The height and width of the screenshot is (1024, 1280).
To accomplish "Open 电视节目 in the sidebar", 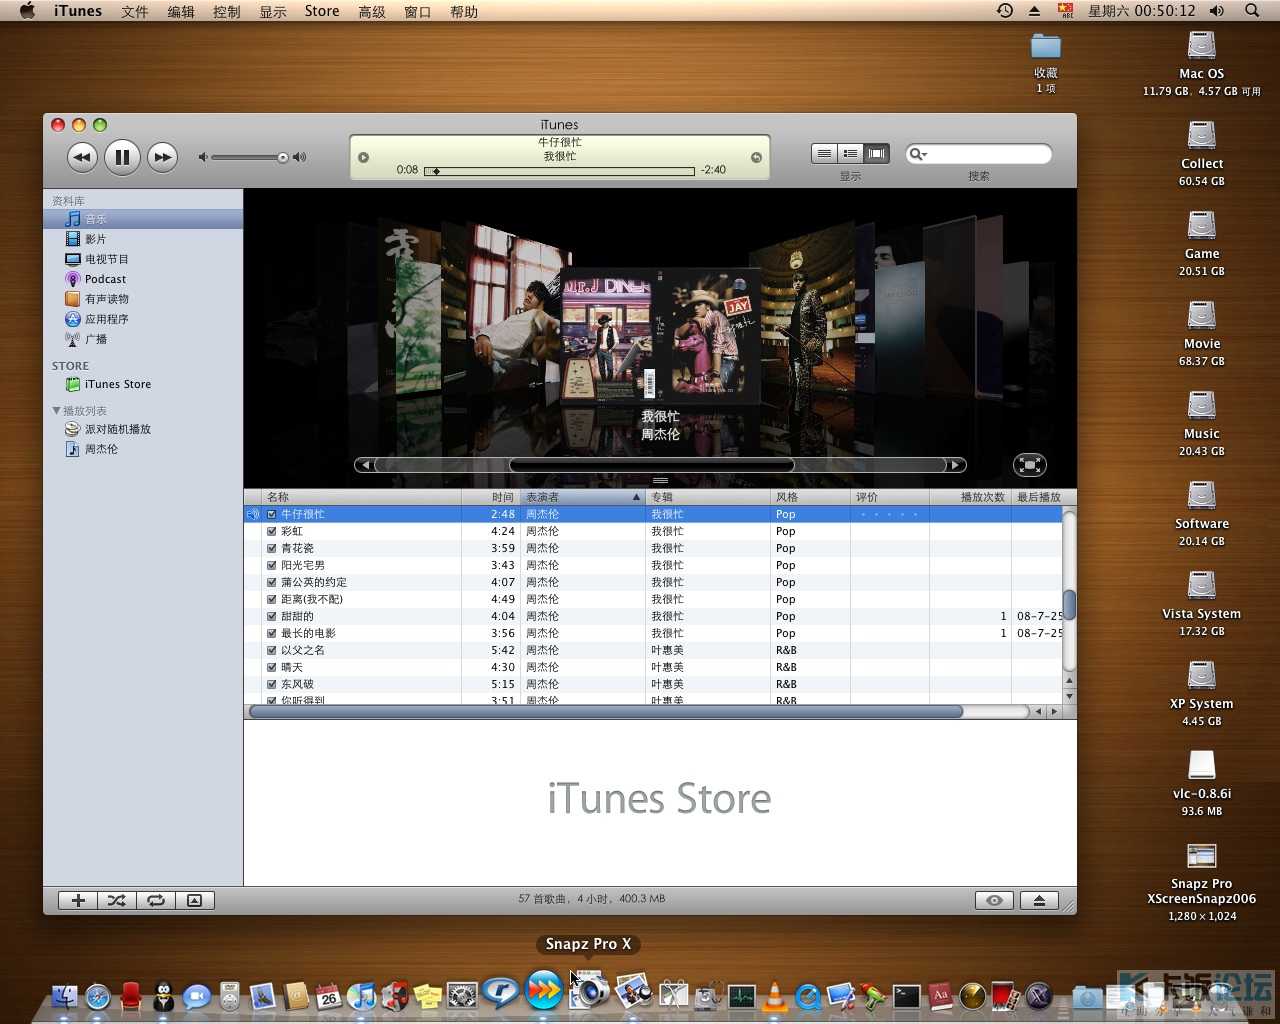I will pyautogui.click(x=143, y=259).
